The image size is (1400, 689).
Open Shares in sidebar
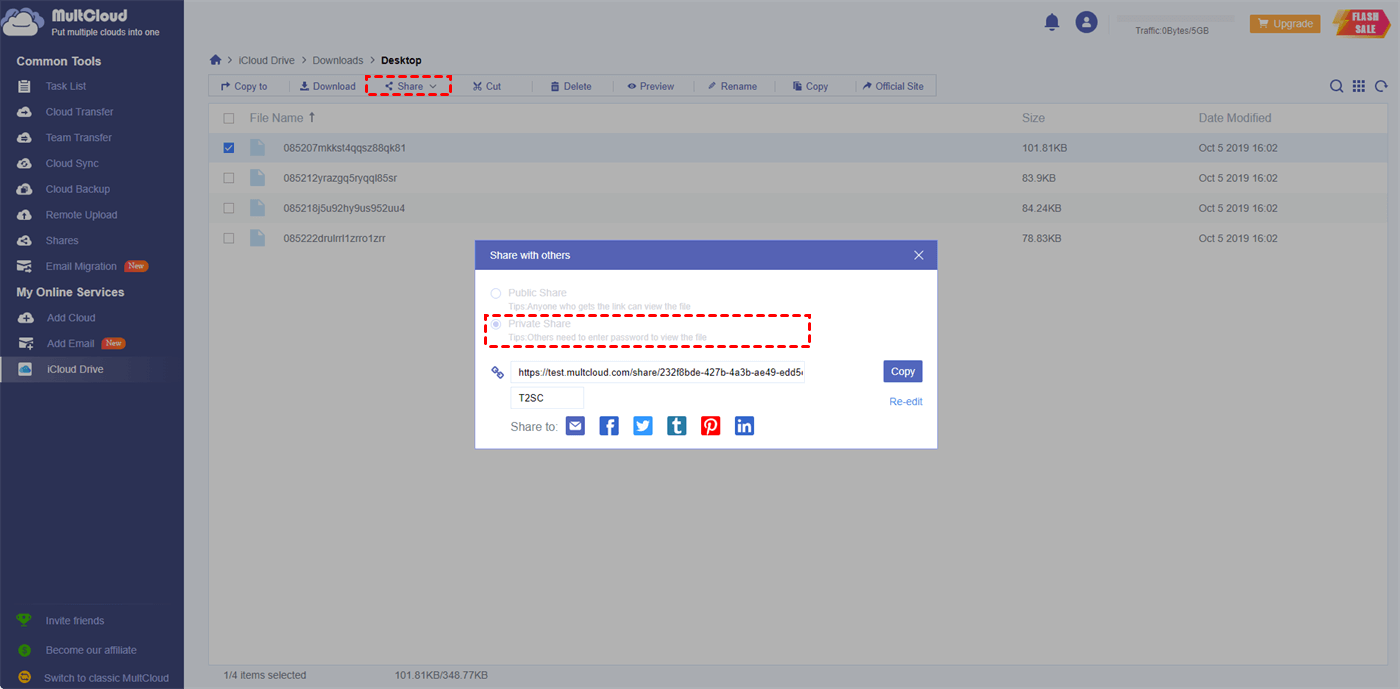pyautogui.click(x=62, y=241)
